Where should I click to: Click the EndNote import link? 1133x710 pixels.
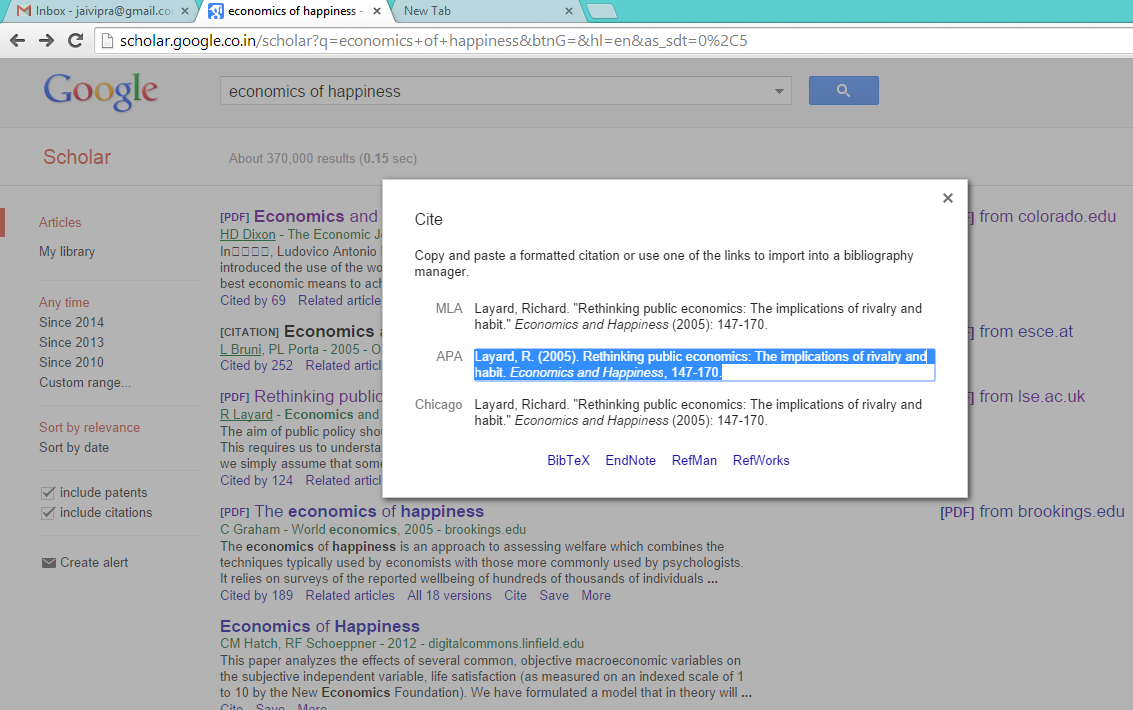pos(631,460)
